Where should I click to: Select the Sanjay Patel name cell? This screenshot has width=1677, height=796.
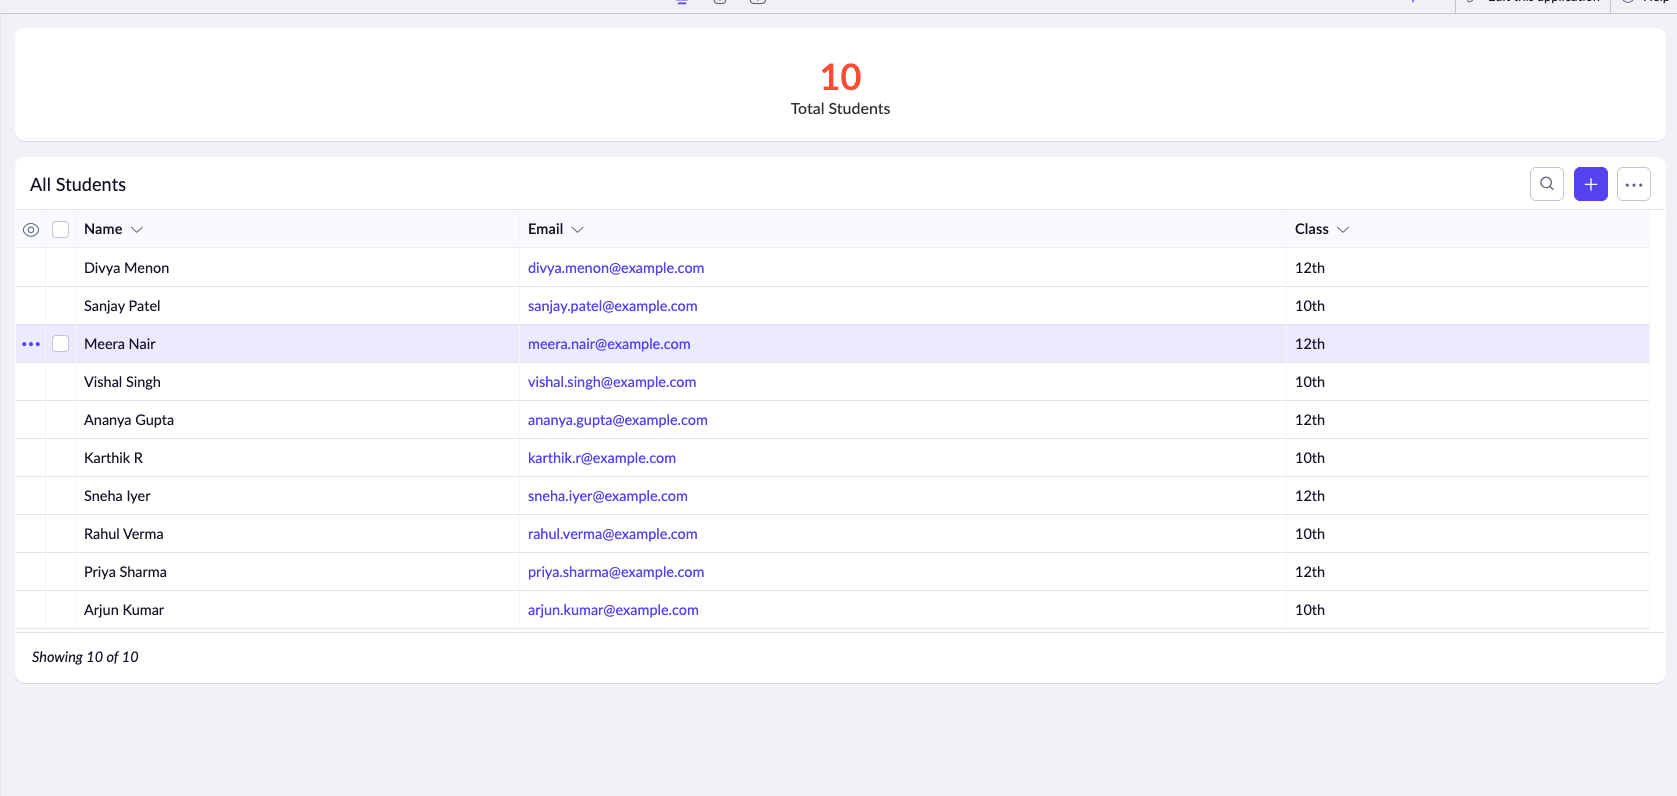297,306
